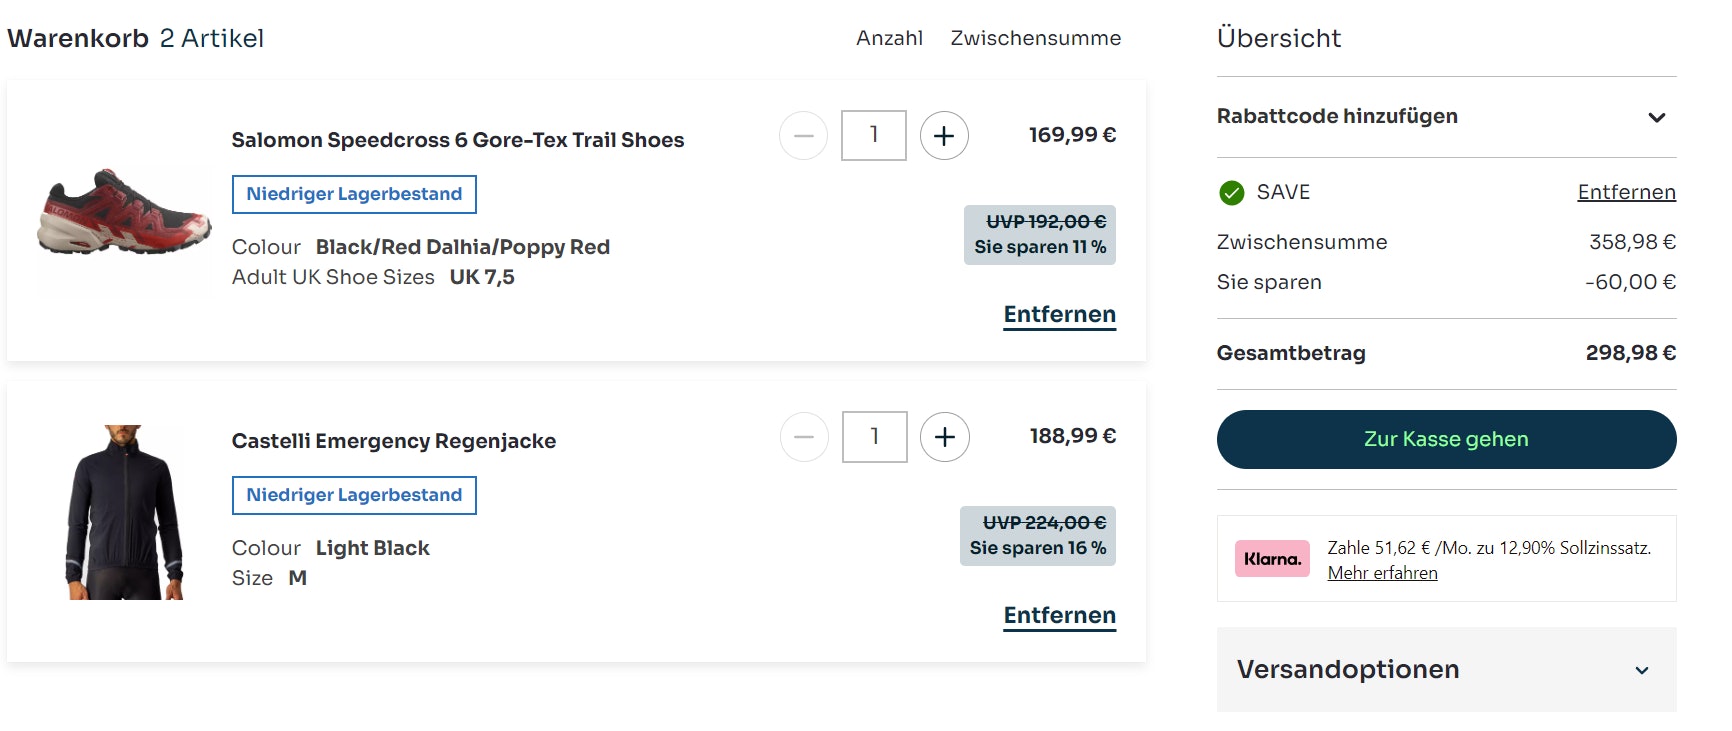Open the Salomon Speedcross 6 Gore-Tex product title
The width and height of the screenshot is (1732, 731).
458,141
